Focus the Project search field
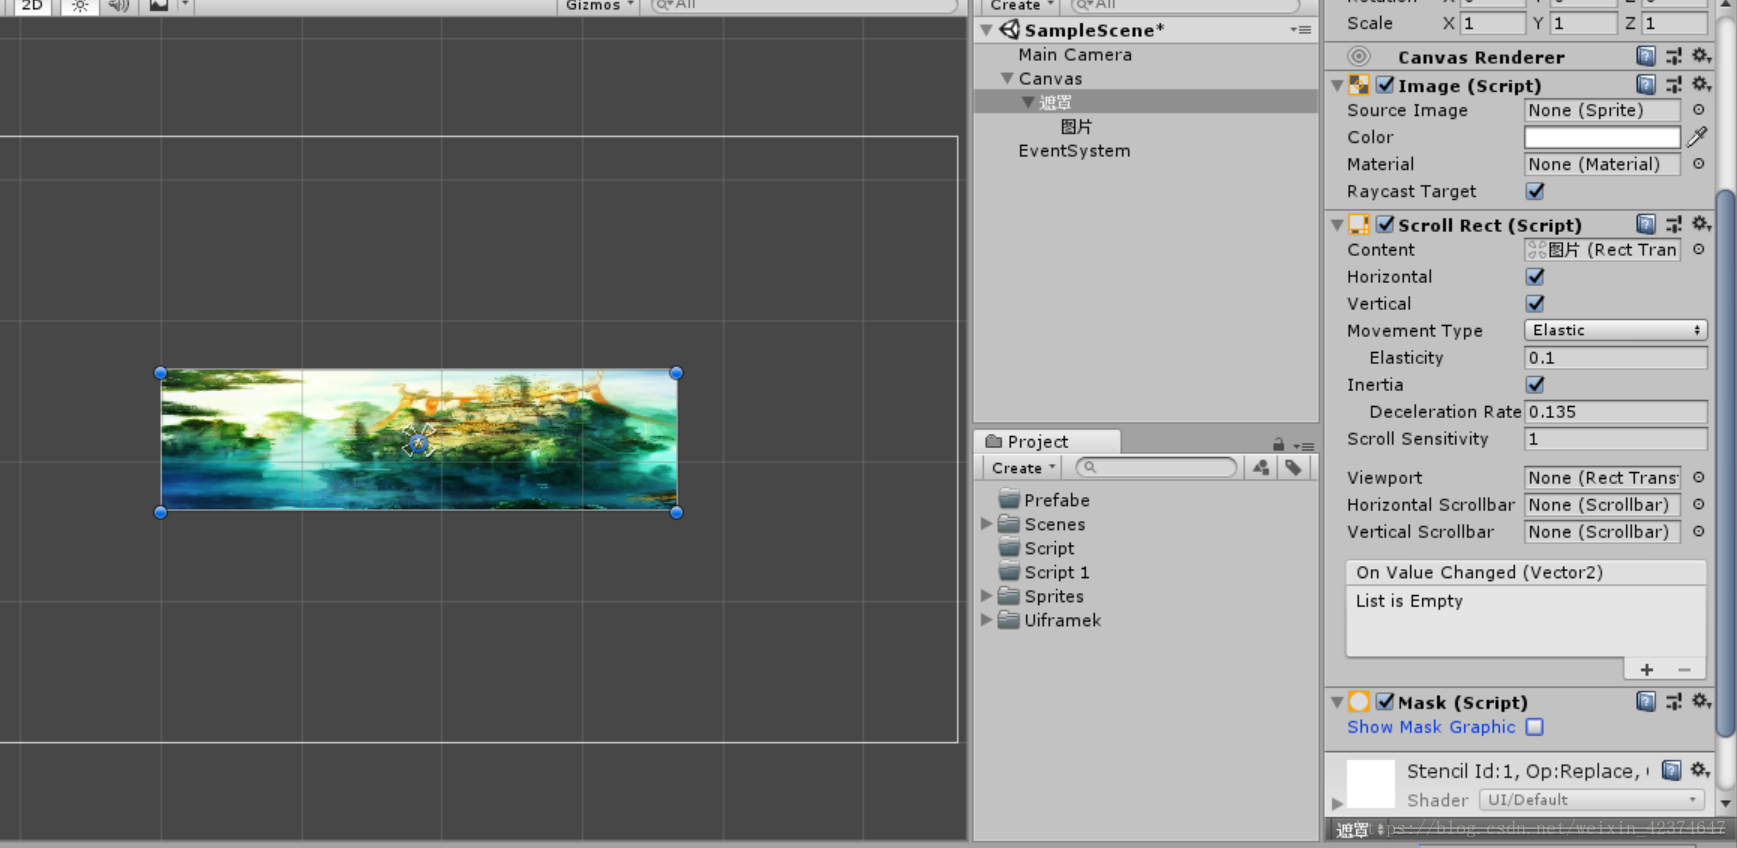1737x848 pixels. tap(1156, 467)
